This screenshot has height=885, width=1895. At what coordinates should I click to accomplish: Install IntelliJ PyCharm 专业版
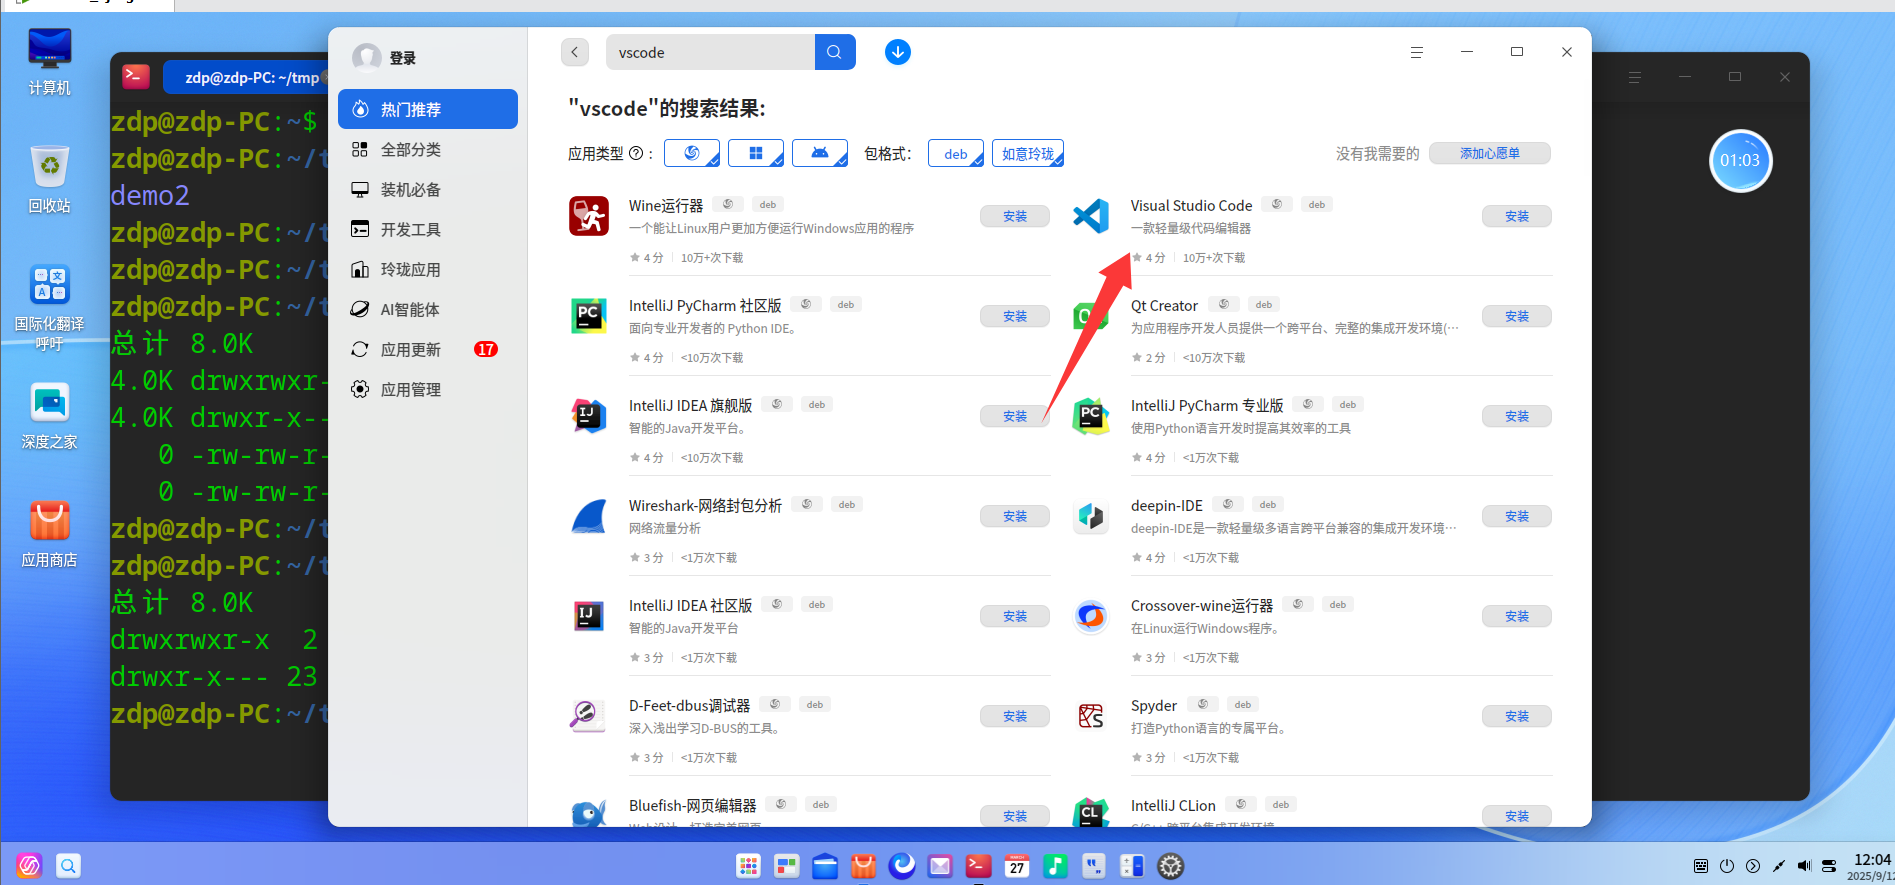(x=1517, y=416)
